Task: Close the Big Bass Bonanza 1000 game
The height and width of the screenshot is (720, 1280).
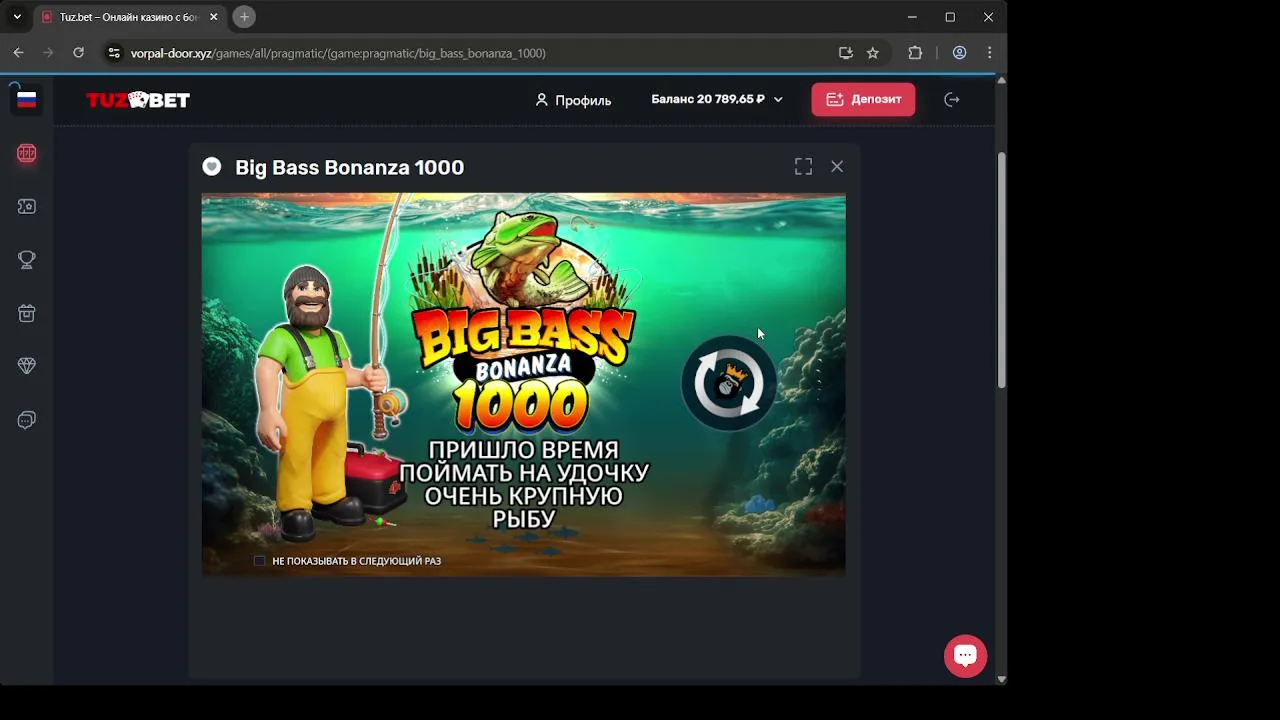Action: 837,167
